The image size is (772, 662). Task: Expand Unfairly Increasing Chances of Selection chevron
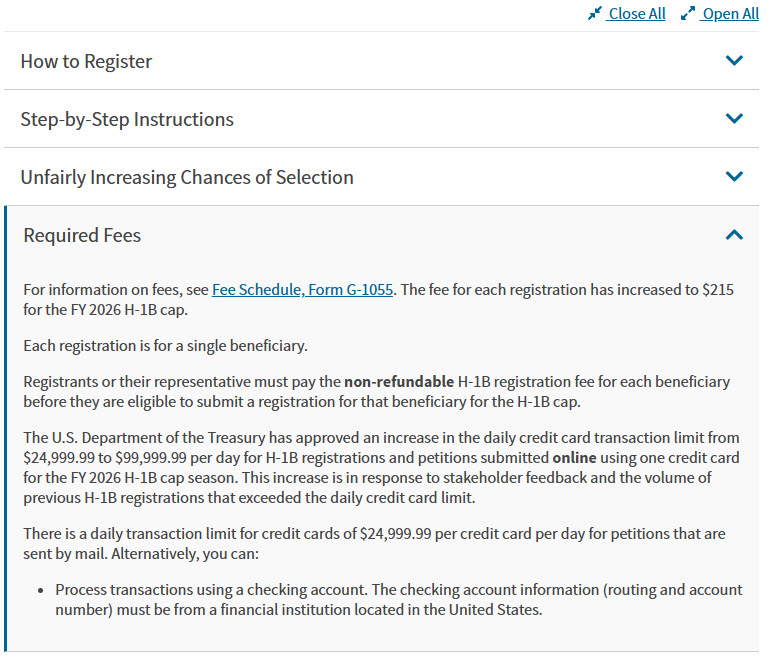(x=734, y=176)
